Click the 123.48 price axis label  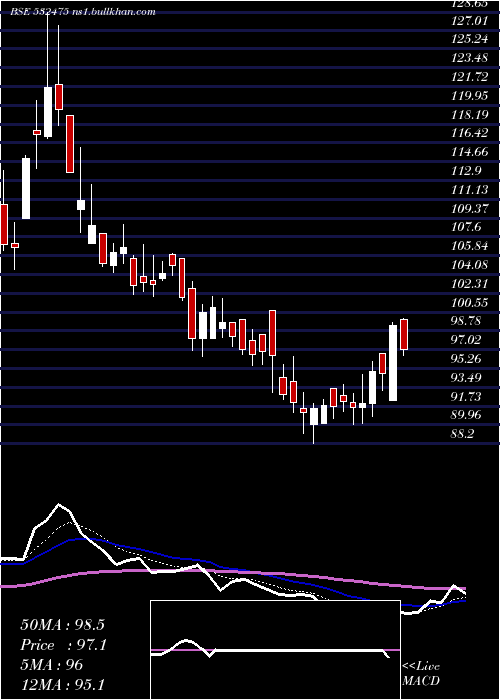[469, 58]
